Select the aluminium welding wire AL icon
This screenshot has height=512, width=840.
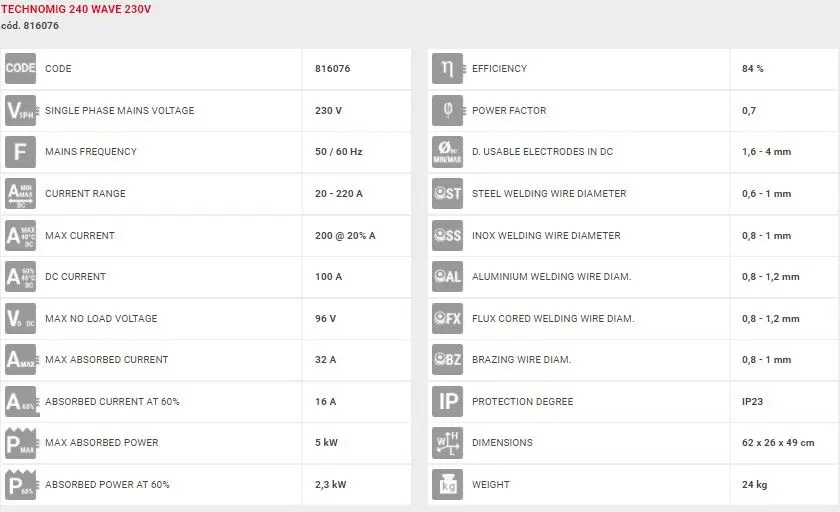coord(447,277)
